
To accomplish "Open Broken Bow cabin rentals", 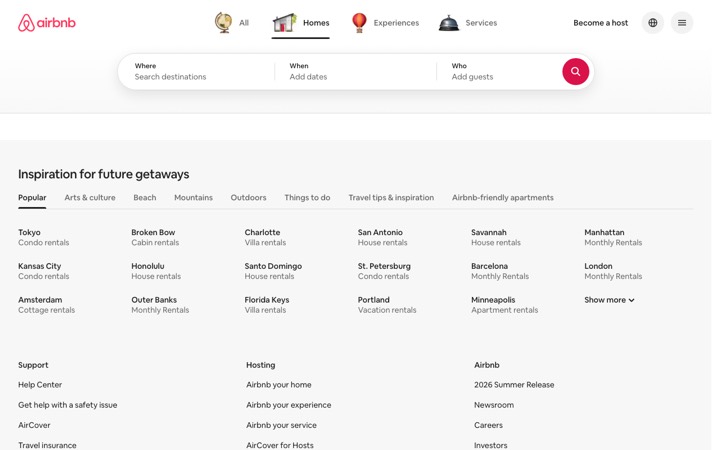I will click(x=155, y=237).
